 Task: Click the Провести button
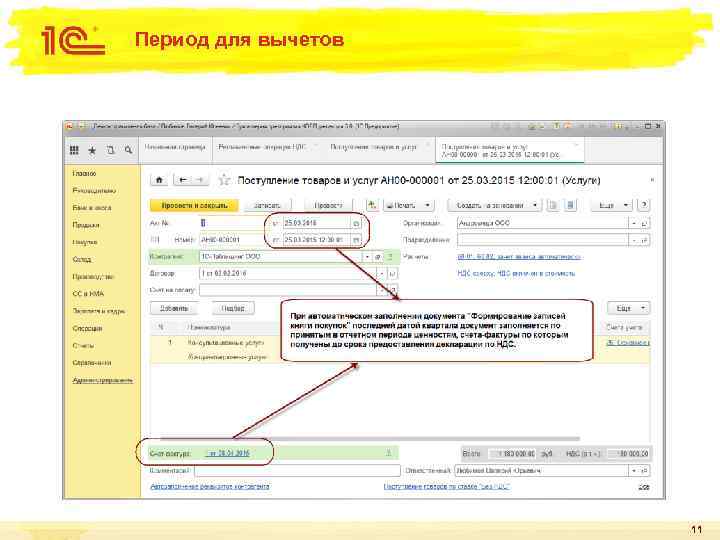328,205
